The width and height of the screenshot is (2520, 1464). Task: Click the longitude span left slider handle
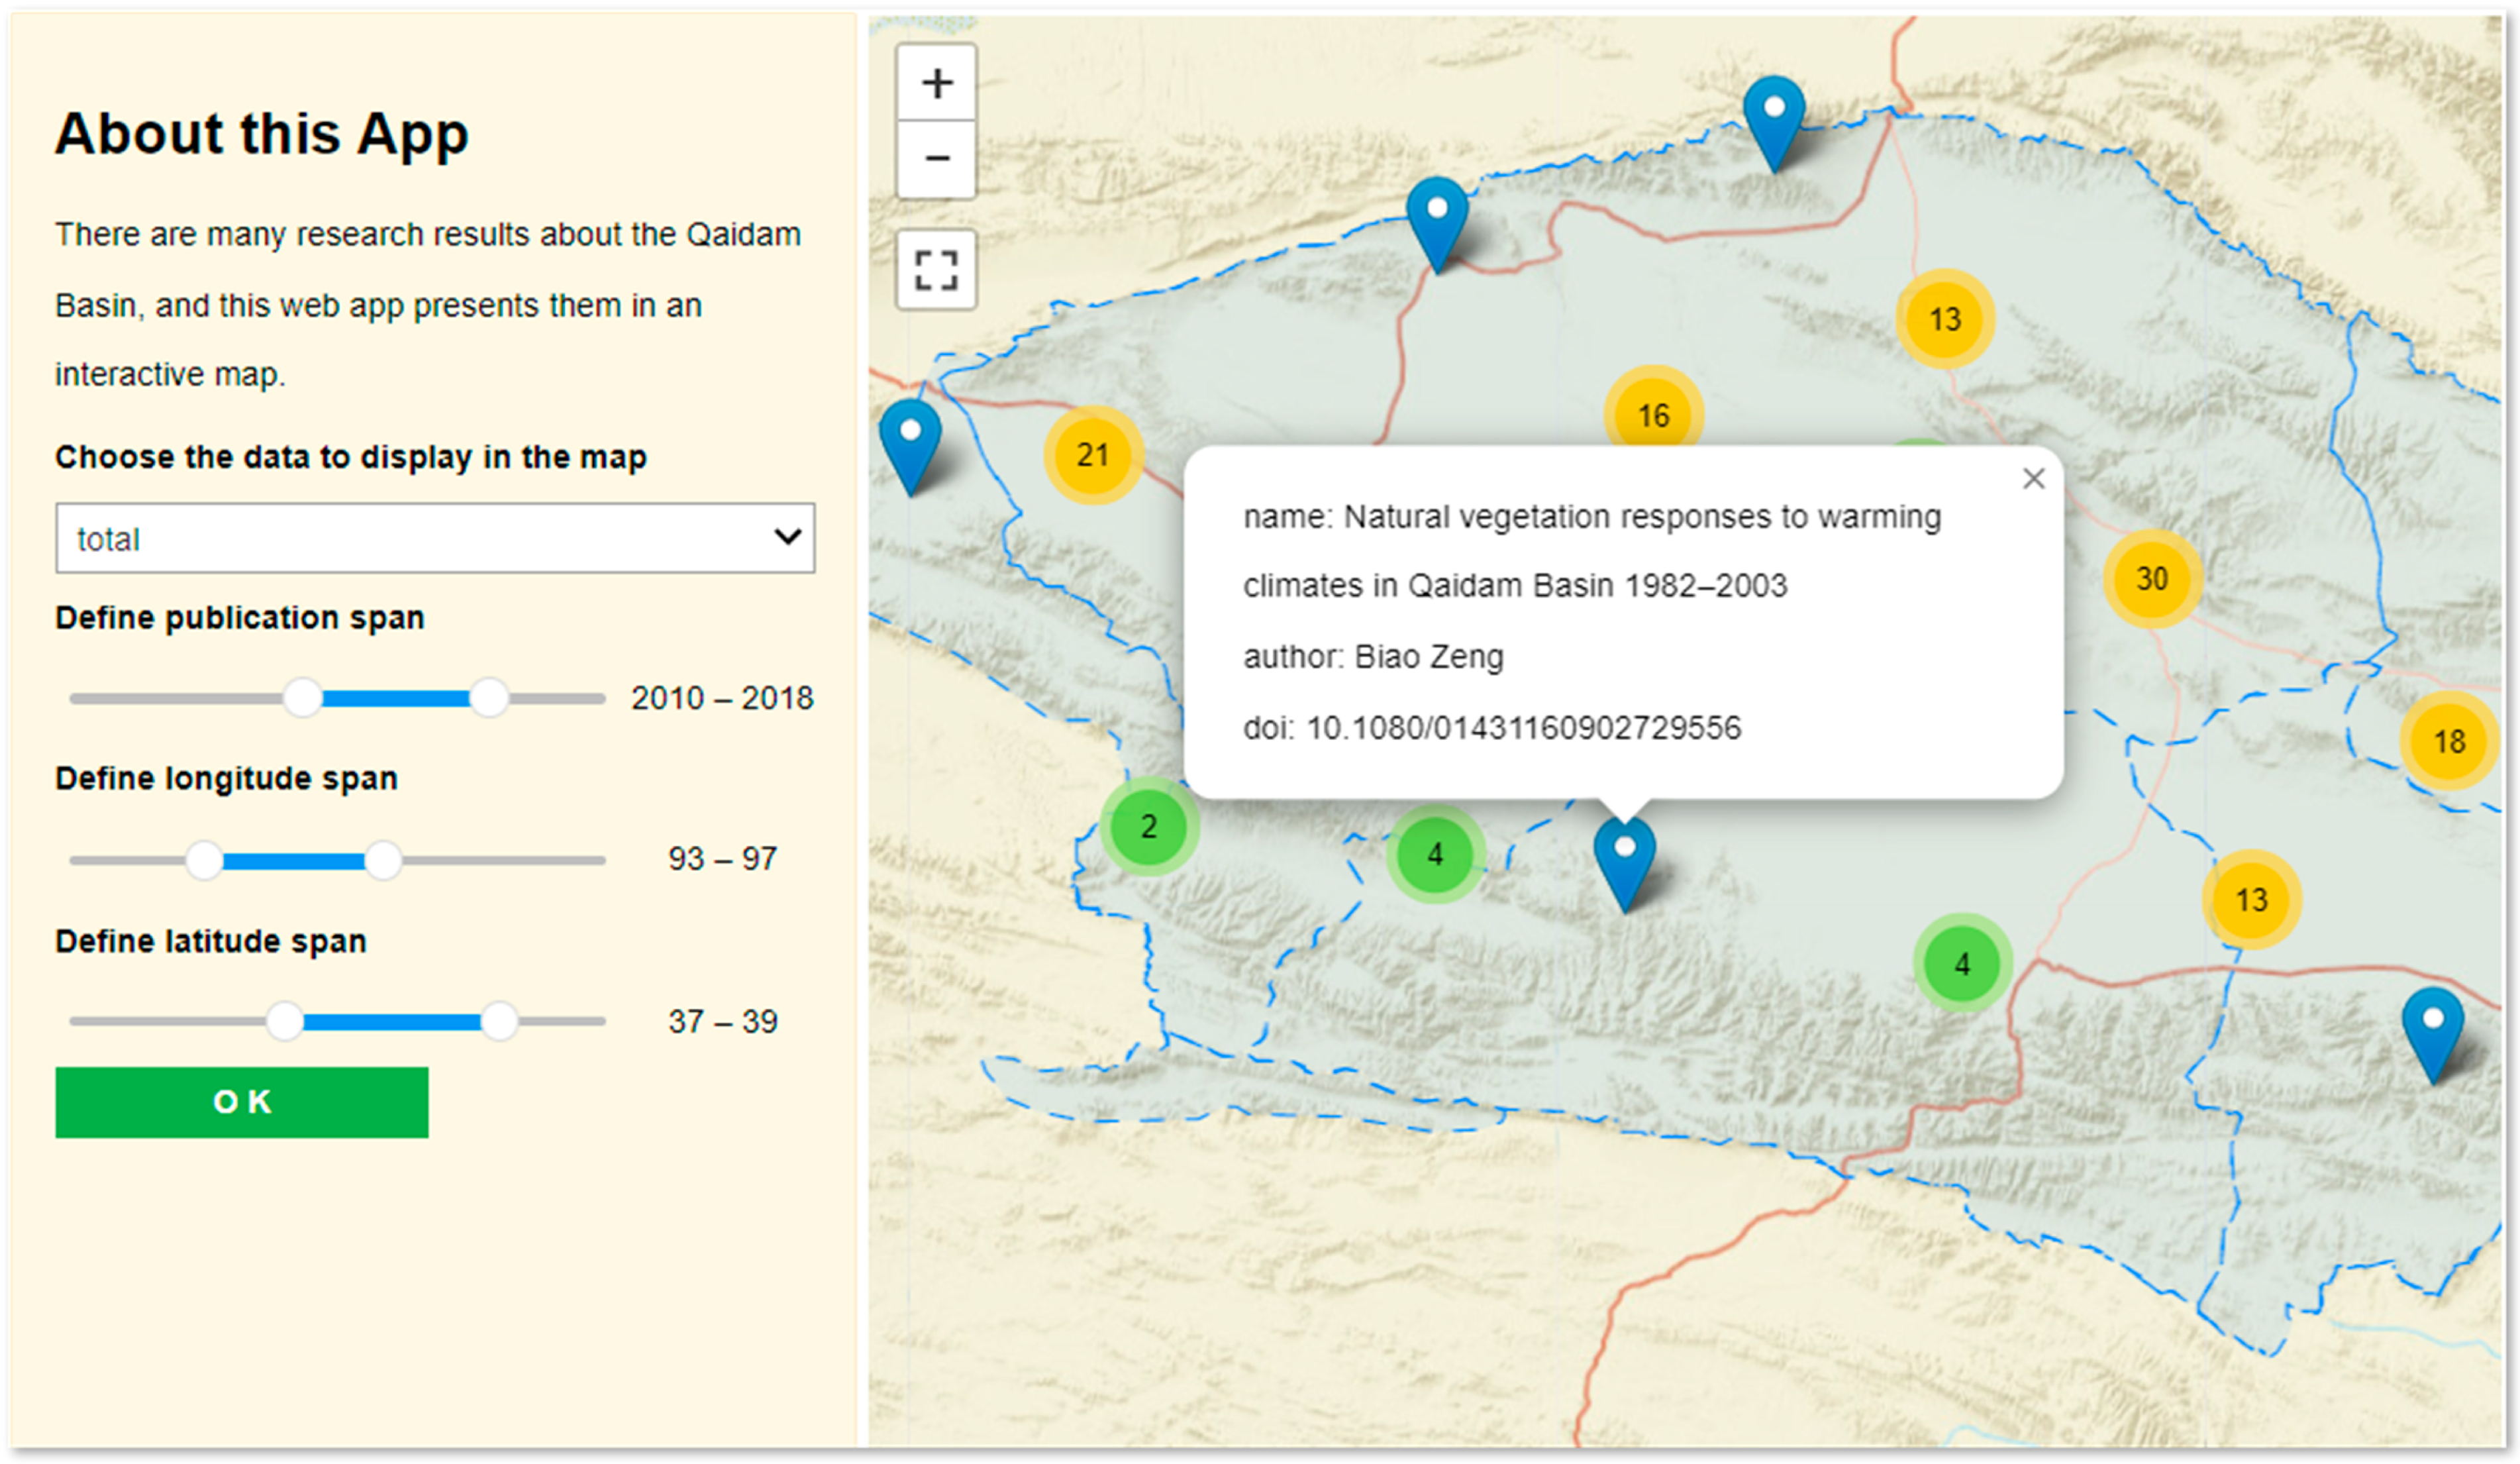[x=205, y=860]
